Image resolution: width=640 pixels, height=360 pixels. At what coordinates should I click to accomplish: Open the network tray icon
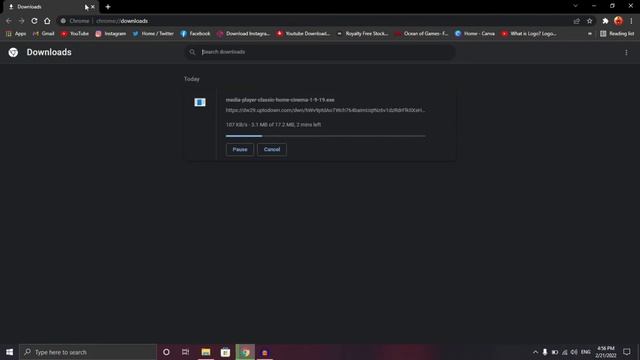point(564,352)
